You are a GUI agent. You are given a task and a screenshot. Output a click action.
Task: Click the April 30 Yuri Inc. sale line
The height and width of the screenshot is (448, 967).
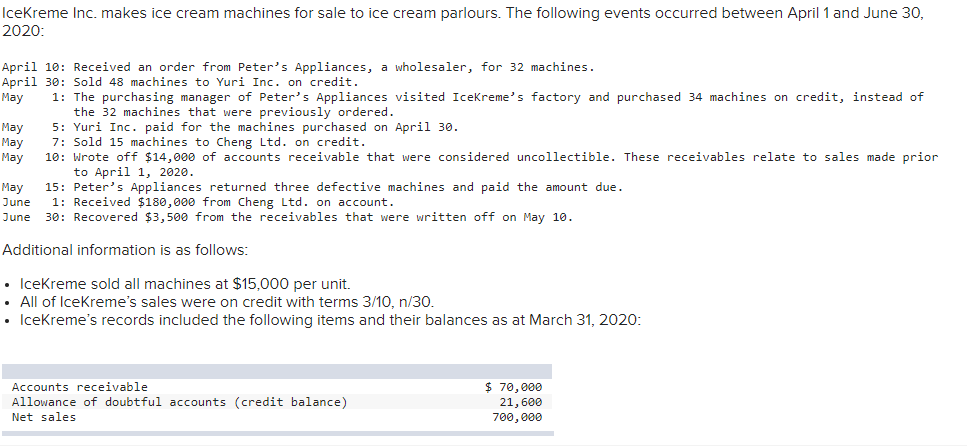pos(180,82)
